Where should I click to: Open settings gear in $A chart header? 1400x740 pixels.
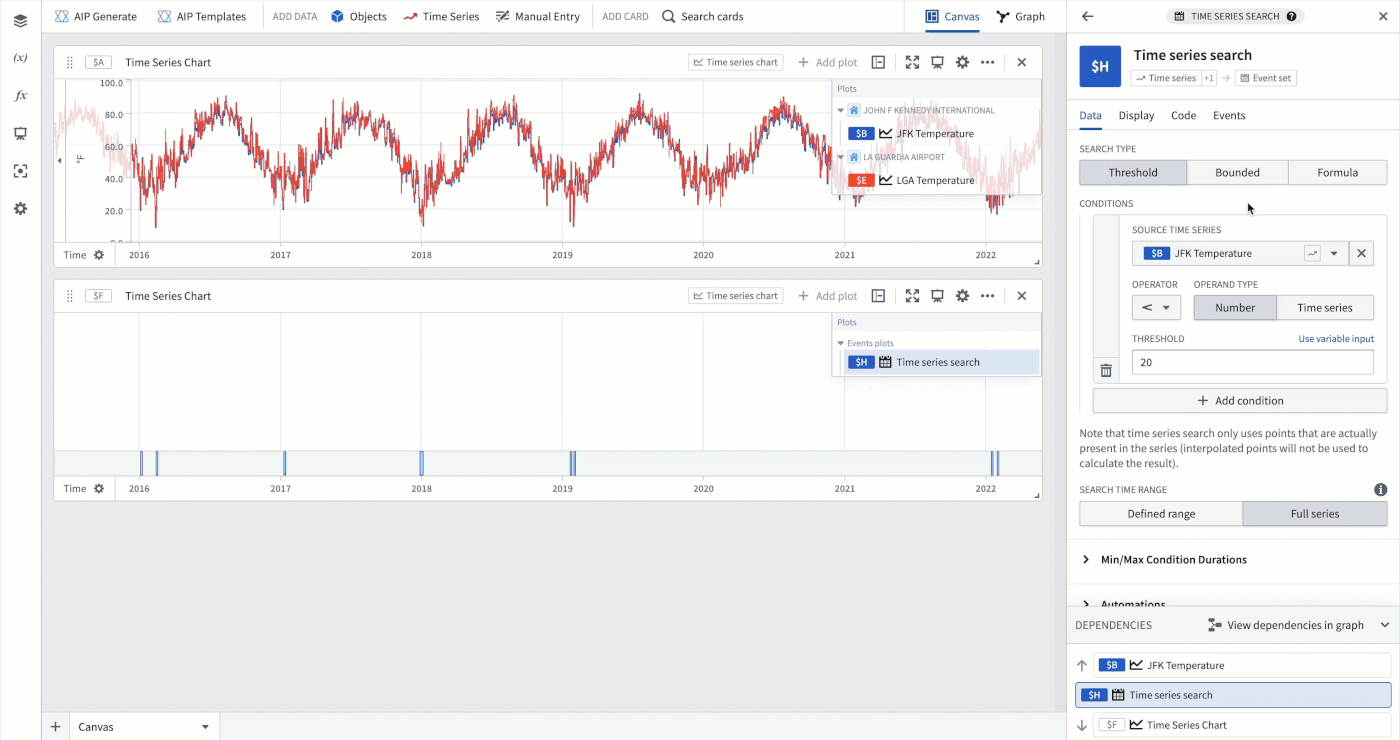click(x=962, y=62)
